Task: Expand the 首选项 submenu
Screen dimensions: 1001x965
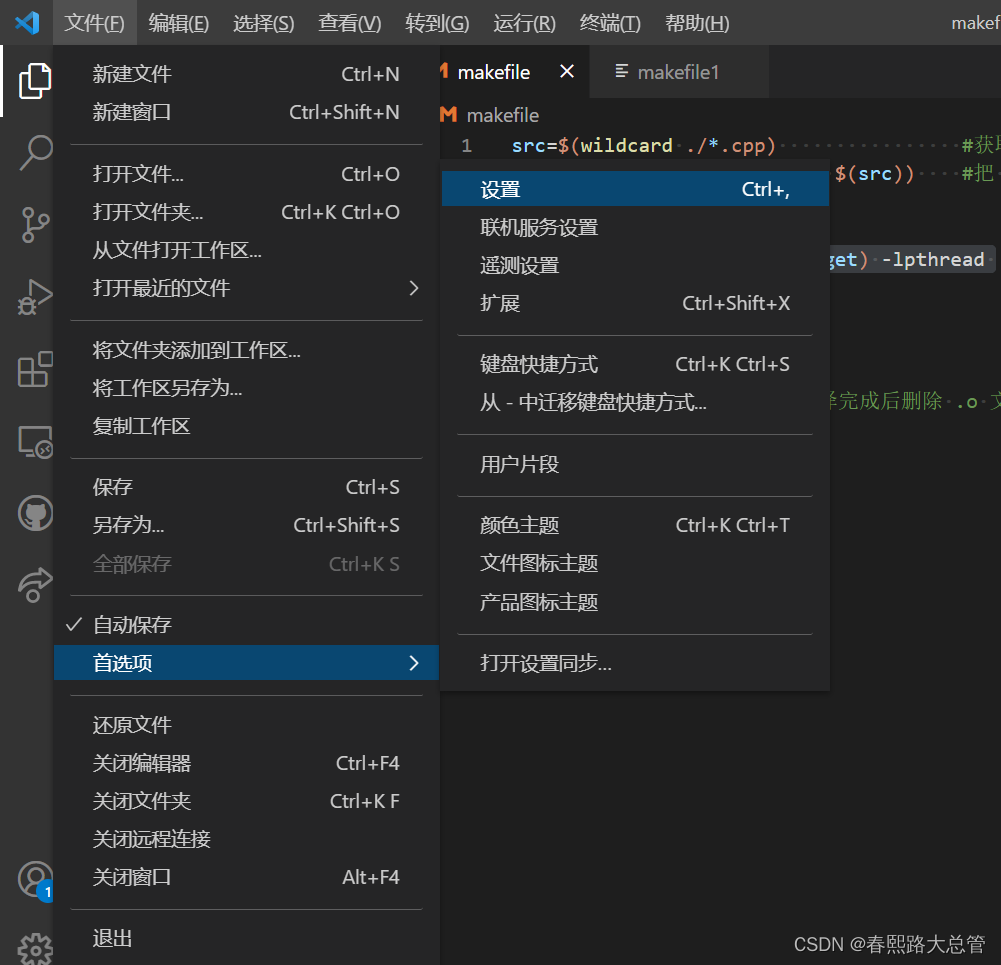Action: point(246,663)
